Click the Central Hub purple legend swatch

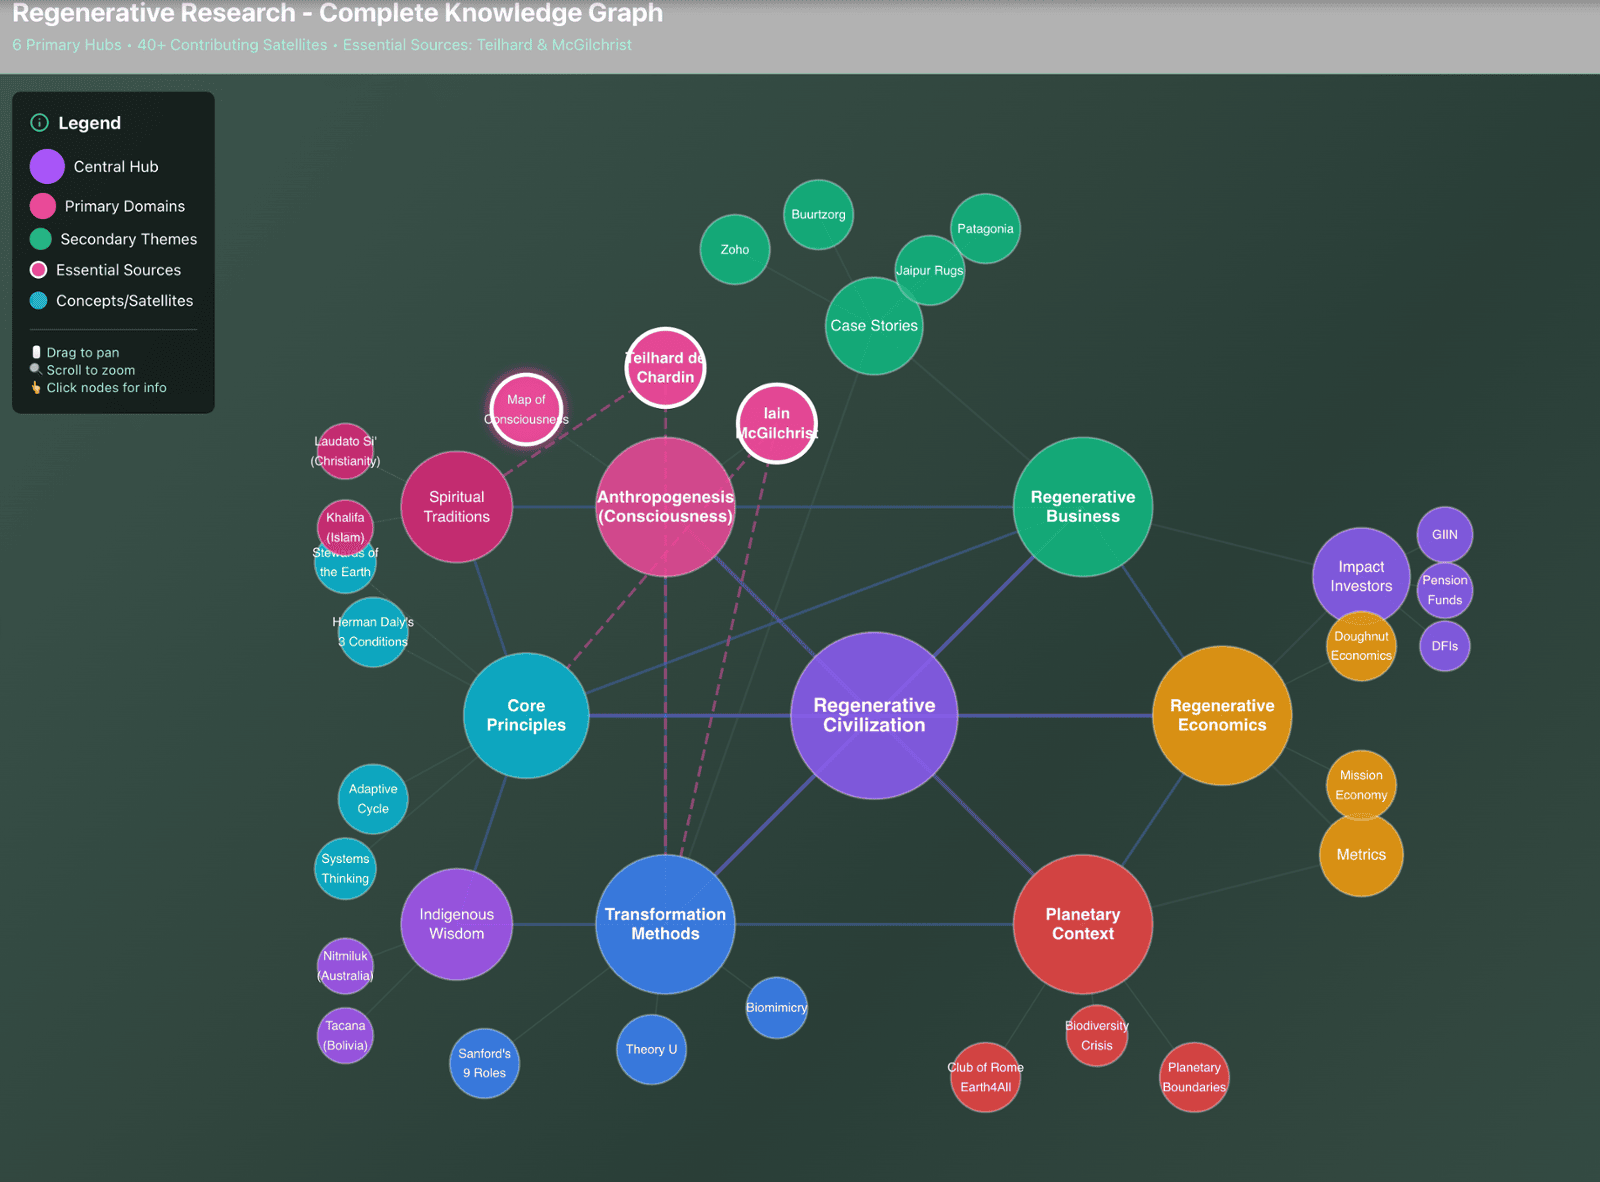pos(47,167)
